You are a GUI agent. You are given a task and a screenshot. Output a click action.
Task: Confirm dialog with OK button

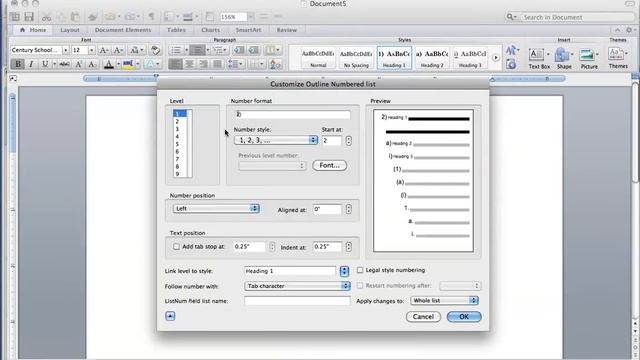[464, 317]
